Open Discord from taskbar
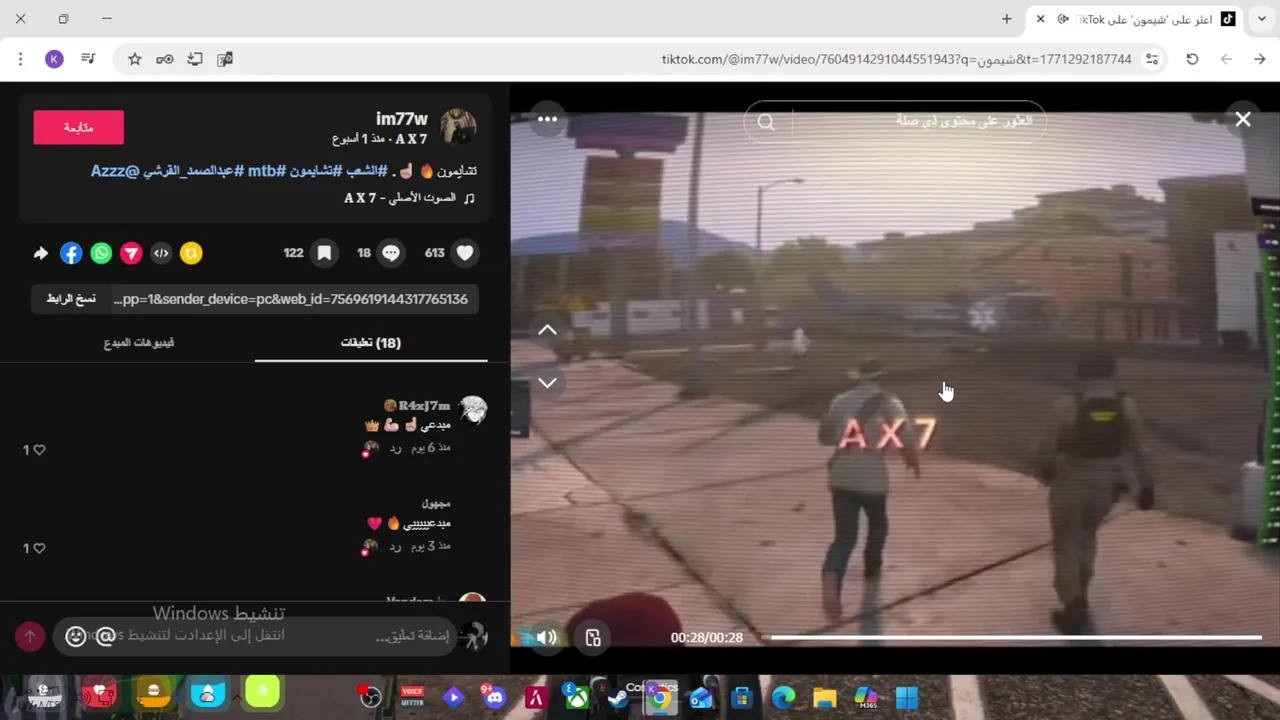1280x720 pixels. (x=494, y=697)
